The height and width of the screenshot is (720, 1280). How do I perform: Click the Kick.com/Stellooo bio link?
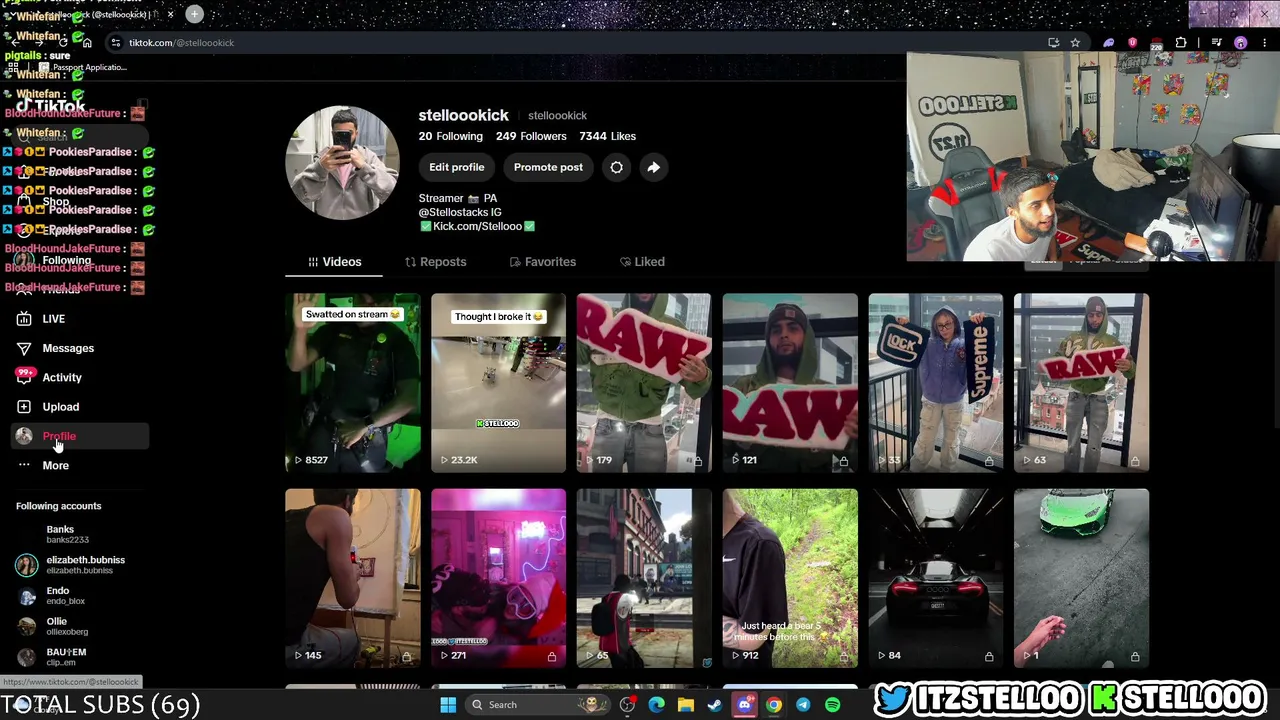pos(477,227)
